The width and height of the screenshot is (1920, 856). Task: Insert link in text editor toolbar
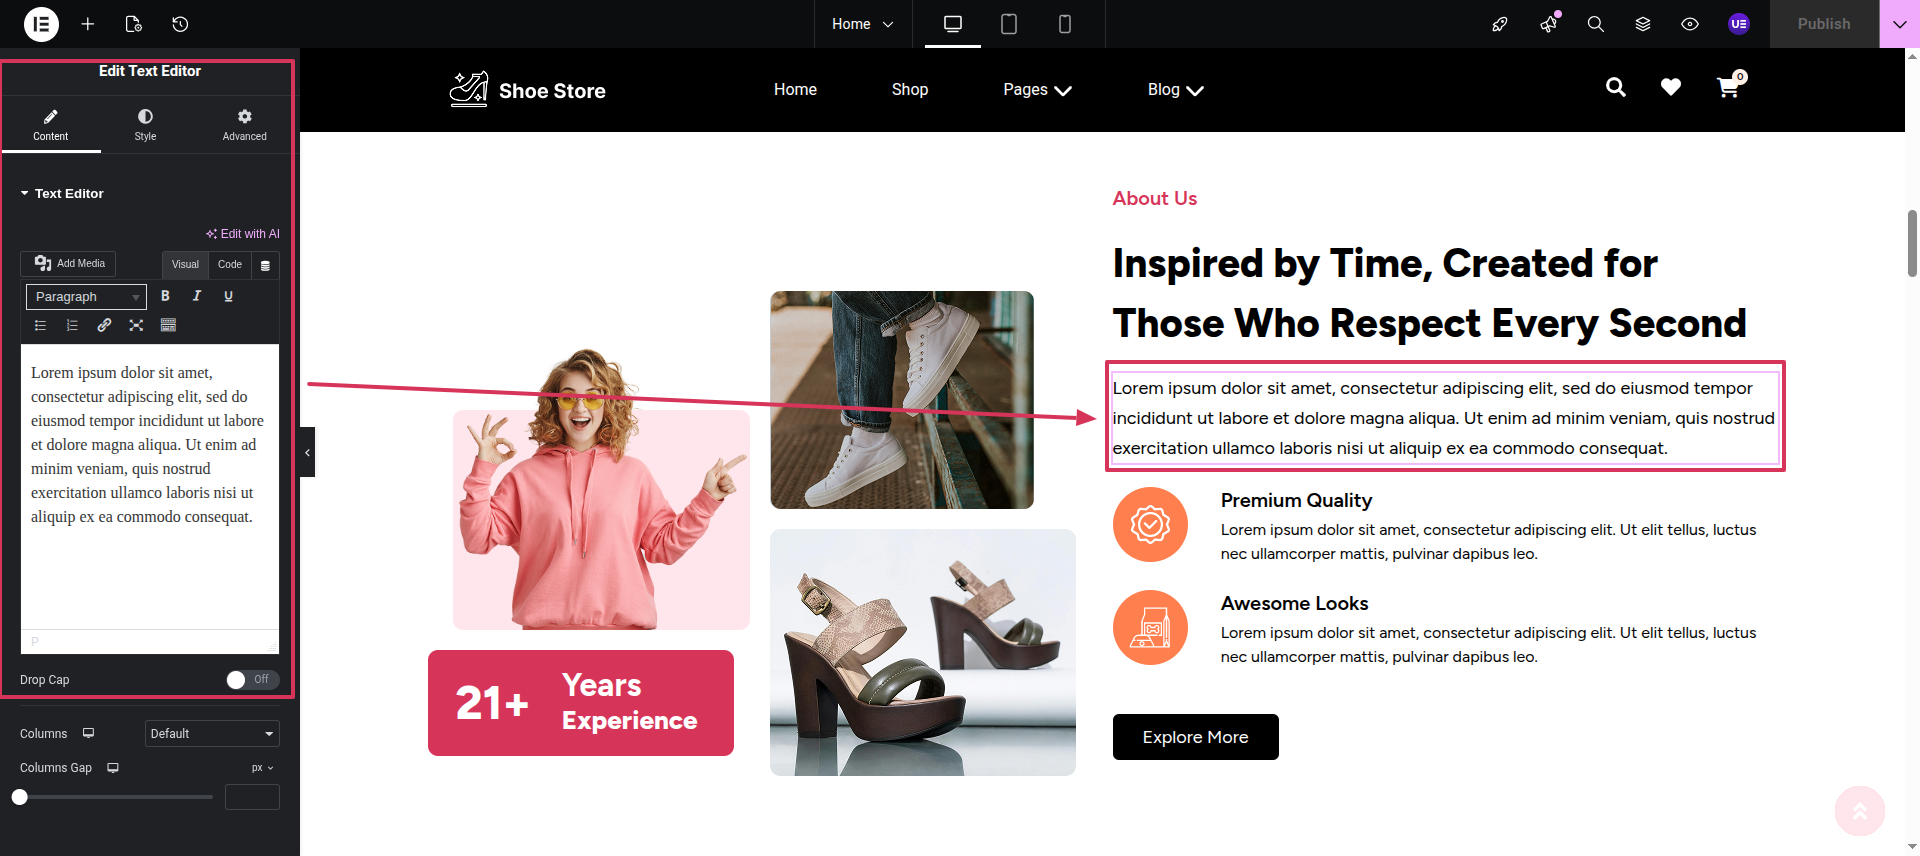[x=104, y=325]
